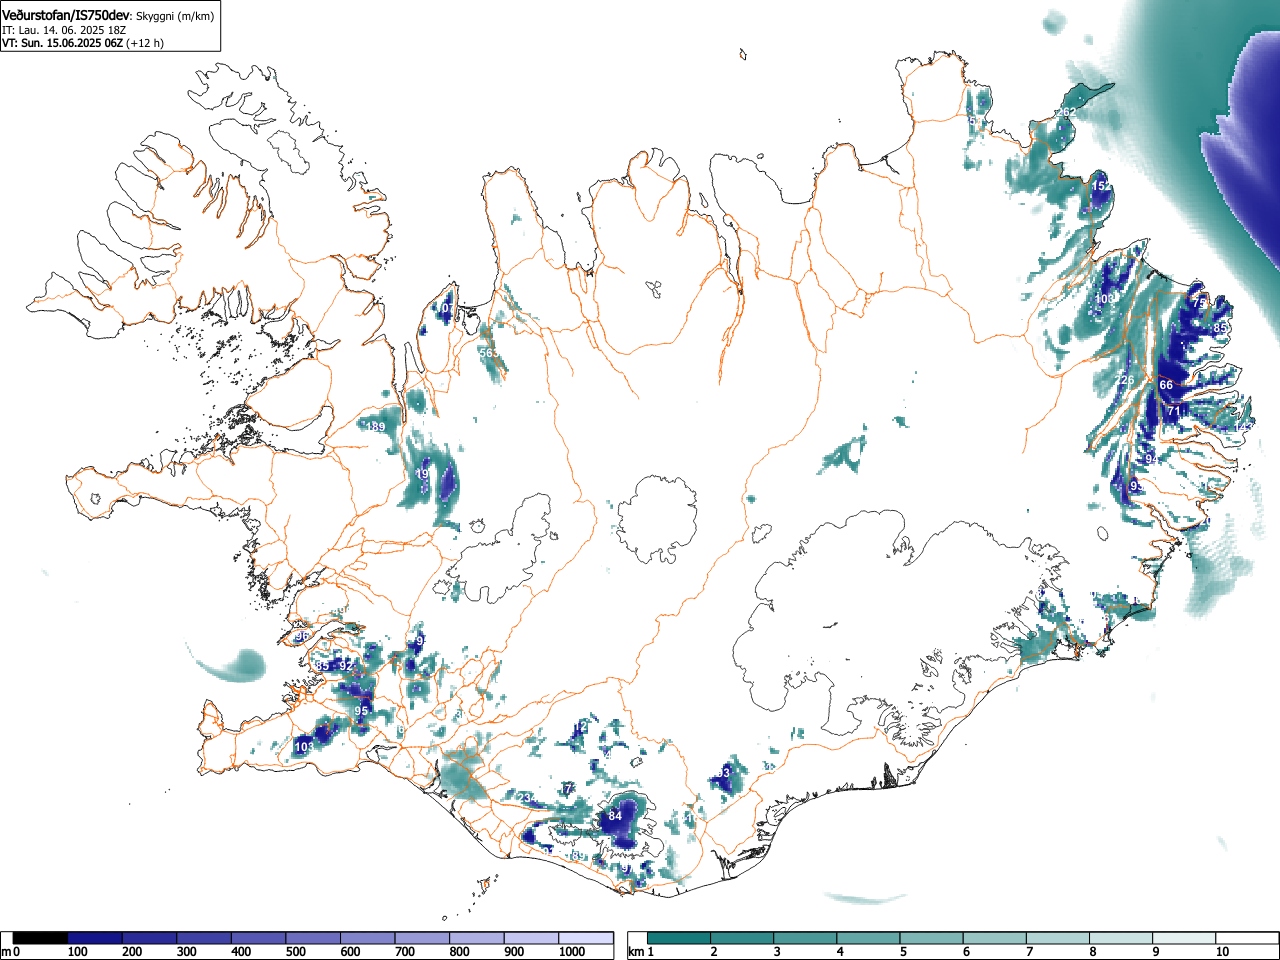Image resolution: width=1280 pixels, height=960 pixels.
Task: Click the "VT: Sun. 15.06.2025 06Z" valid time
Action: (x=63, y=43)
